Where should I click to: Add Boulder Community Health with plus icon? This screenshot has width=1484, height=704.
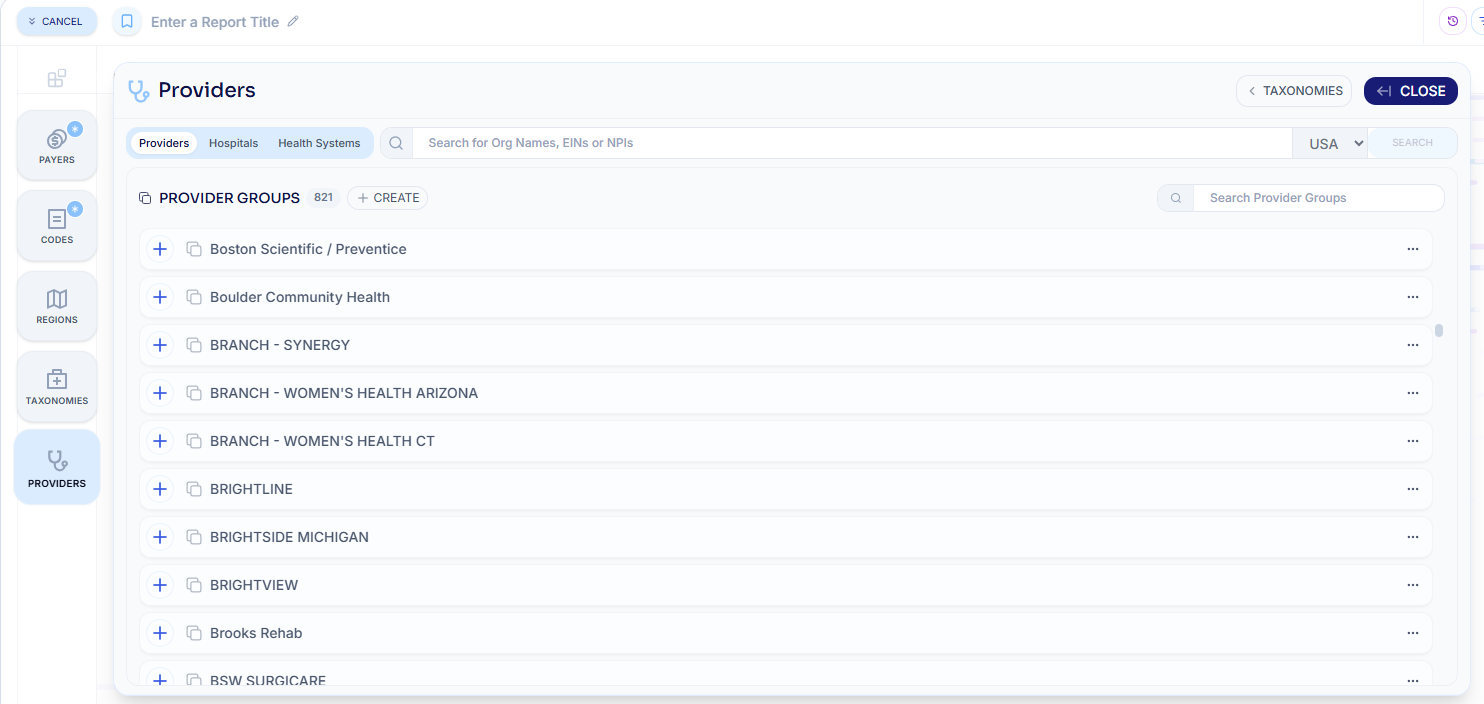coord(160,297)
